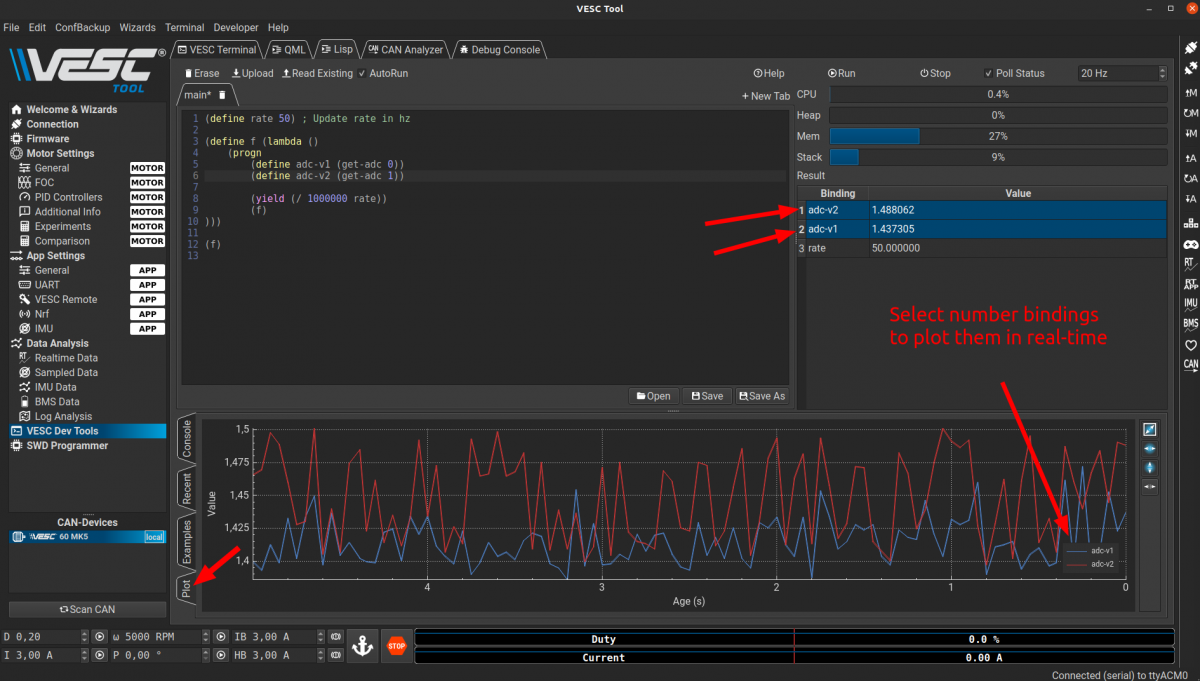Adjust the 20 Hz poll rate spinner

pyautogui.click(x=1162, y=73)
